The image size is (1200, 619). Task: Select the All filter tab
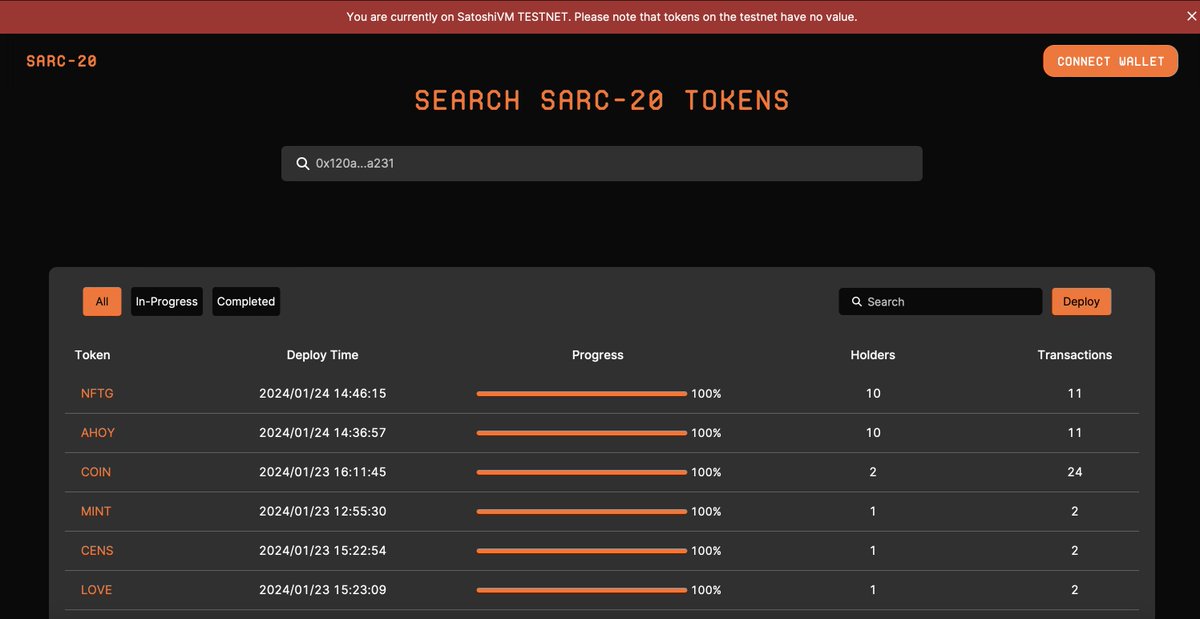[102, 301]
